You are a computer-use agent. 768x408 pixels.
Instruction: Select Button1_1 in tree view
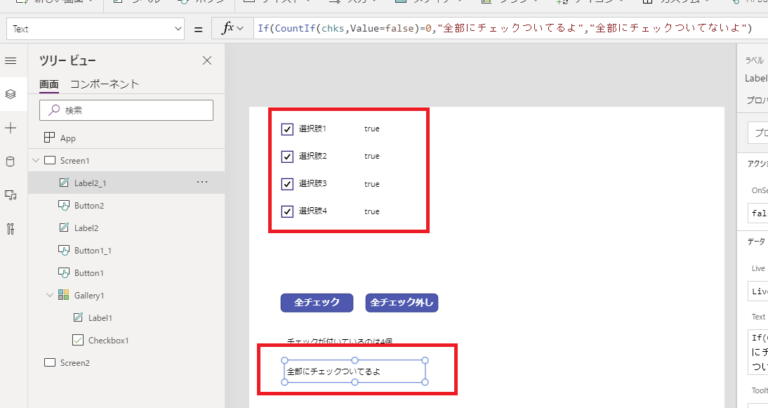126,250
